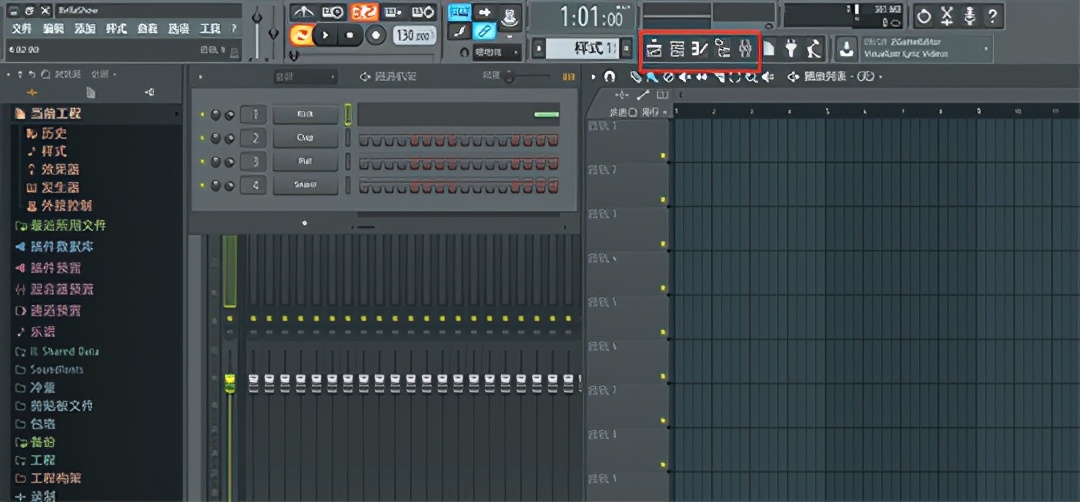
Task: Select the playlist delete tool
Action: pos(667,76)
